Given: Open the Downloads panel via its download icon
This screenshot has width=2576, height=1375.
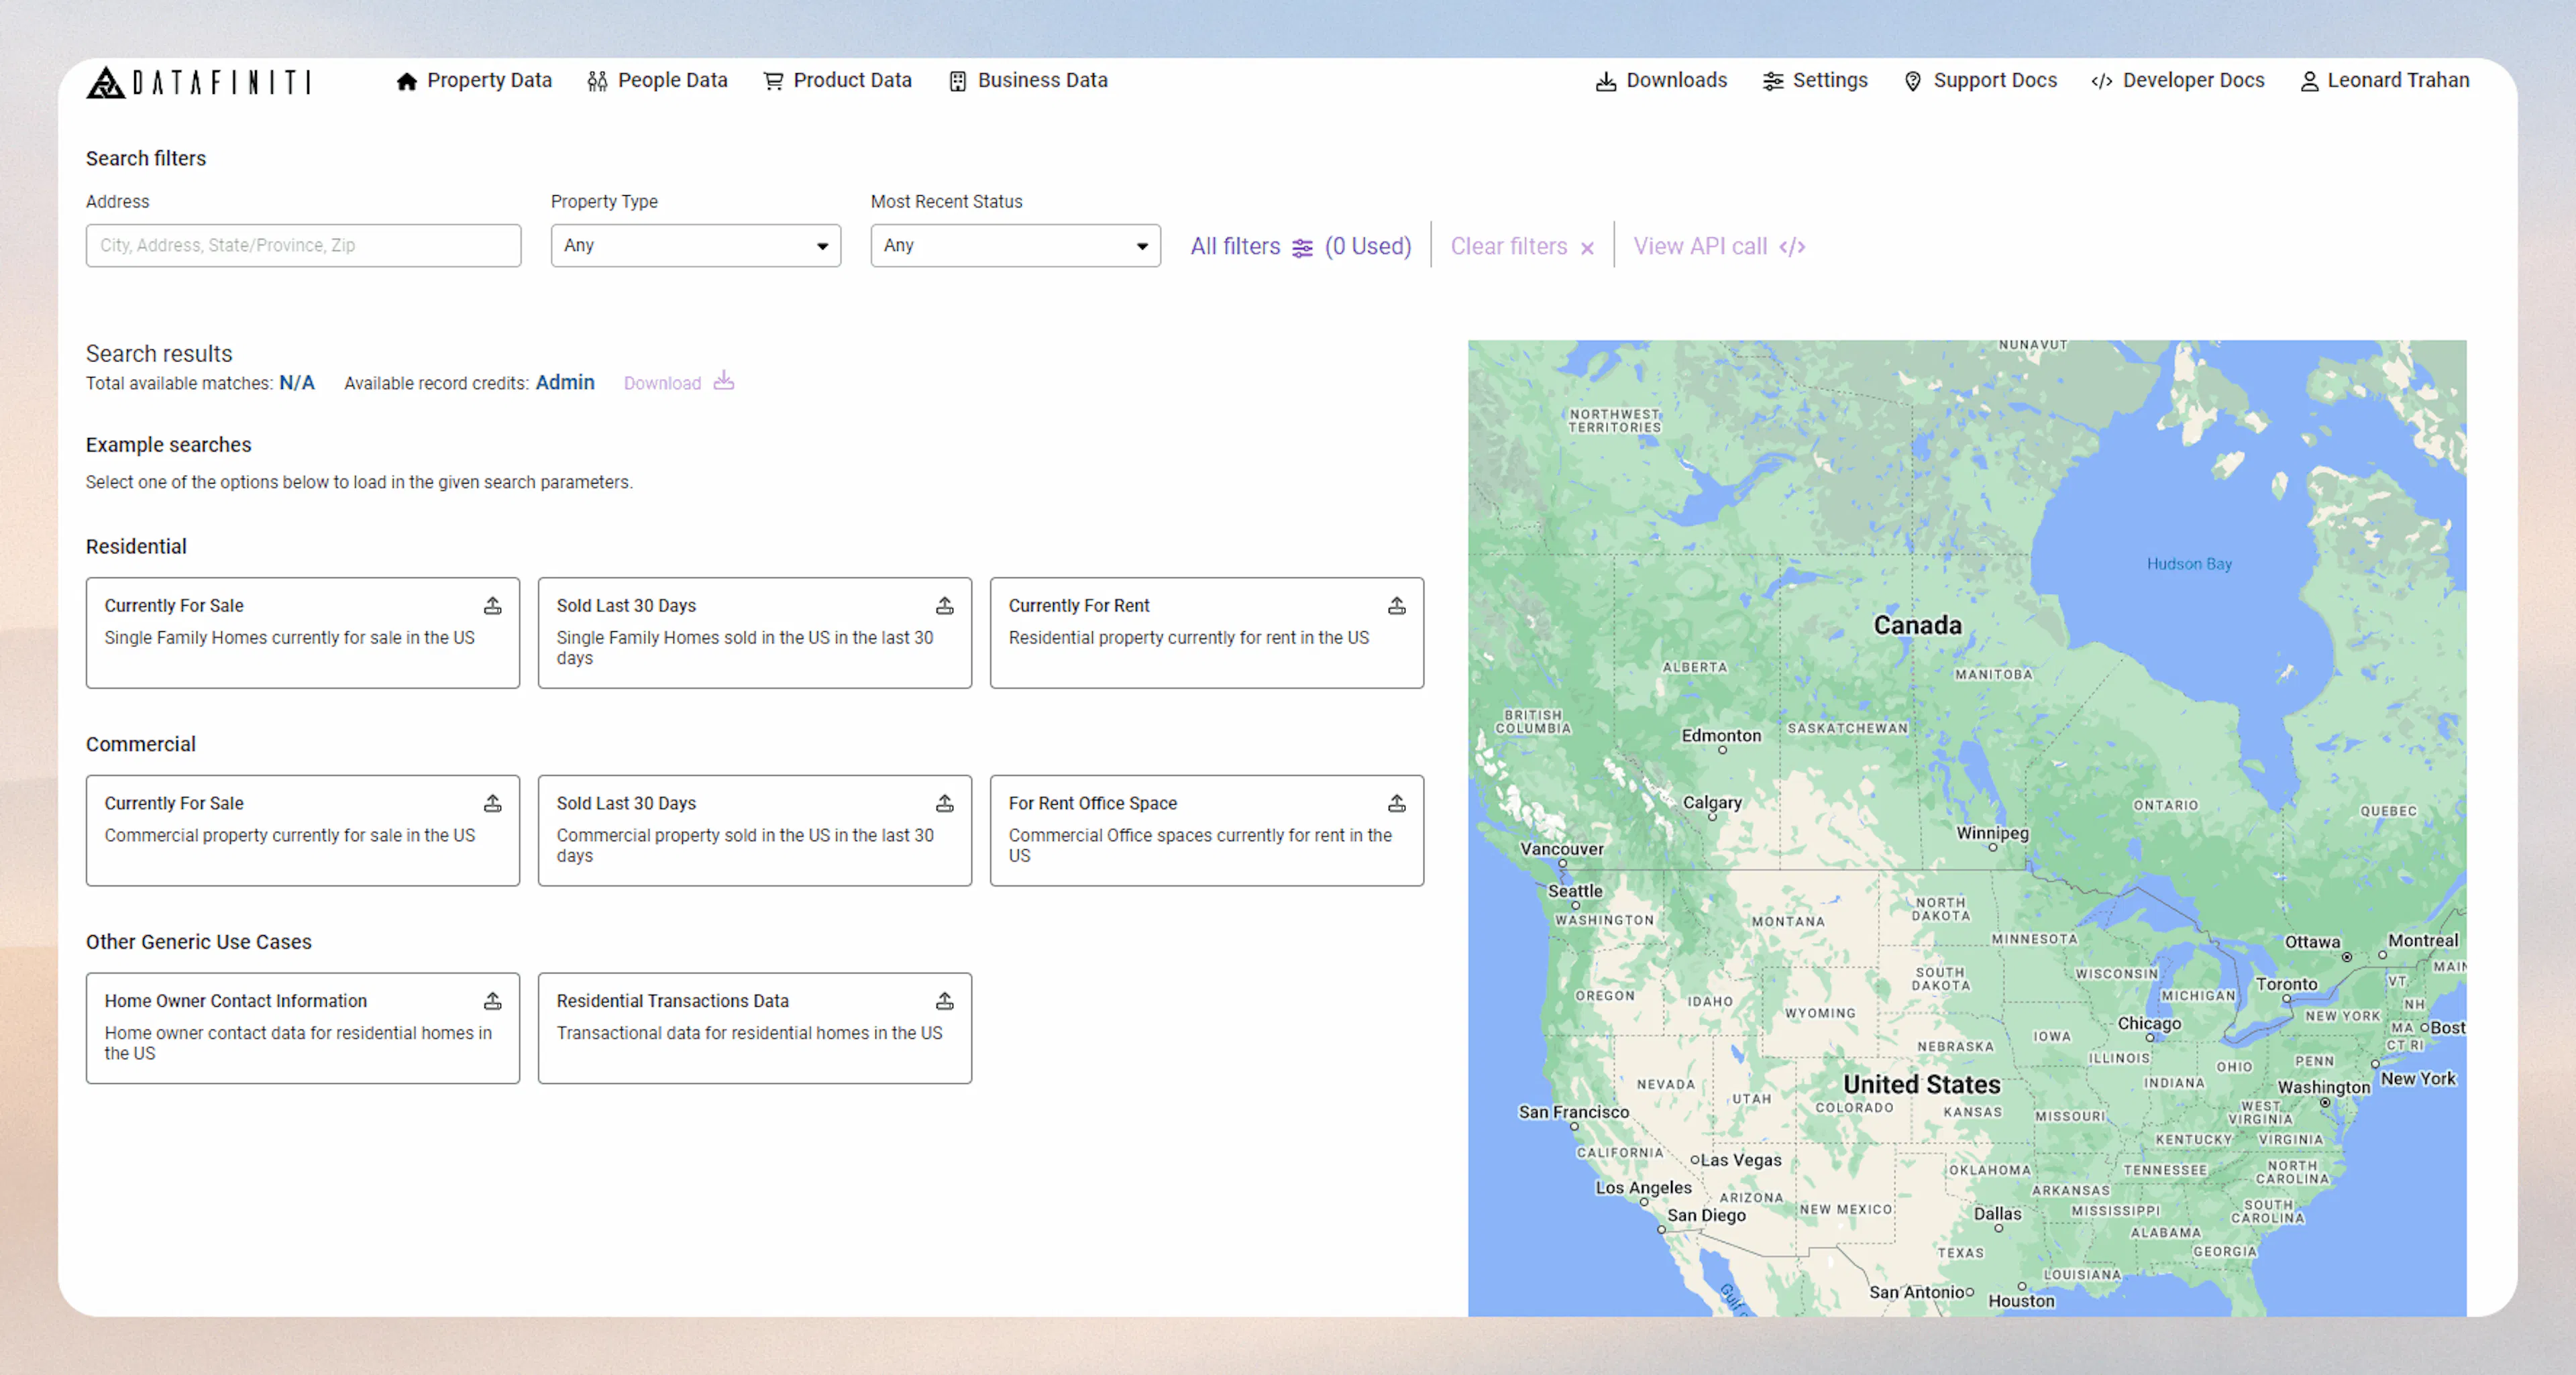Looking at the screenshot, I should point(1606,81).
